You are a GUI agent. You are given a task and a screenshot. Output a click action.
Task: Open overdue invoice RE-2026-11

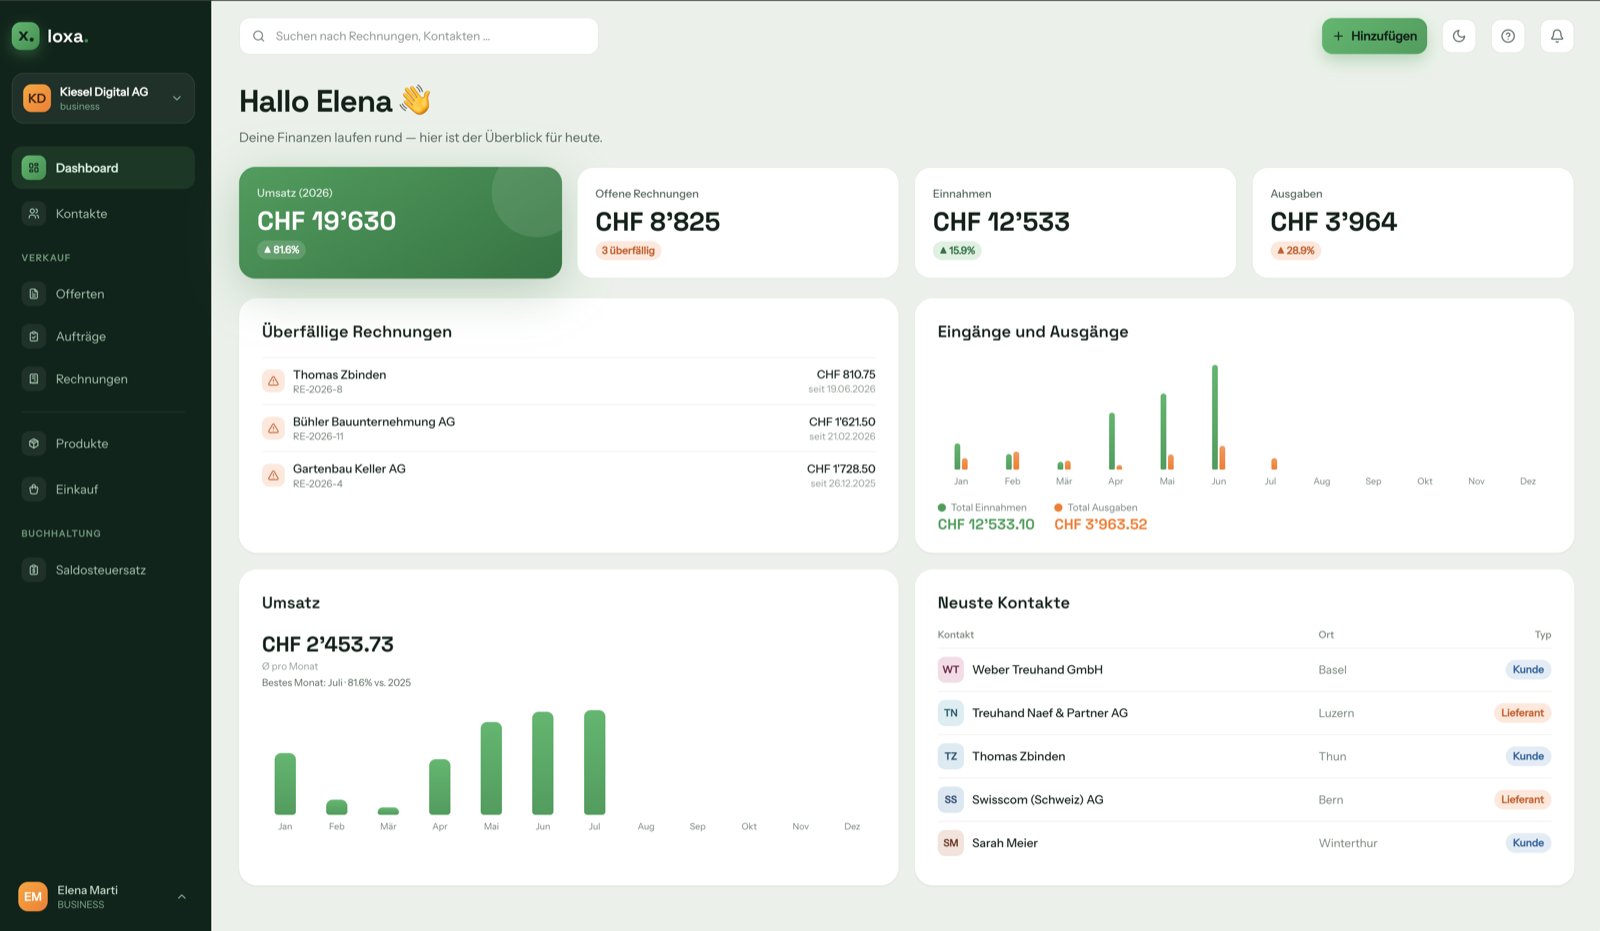point(568,428)
